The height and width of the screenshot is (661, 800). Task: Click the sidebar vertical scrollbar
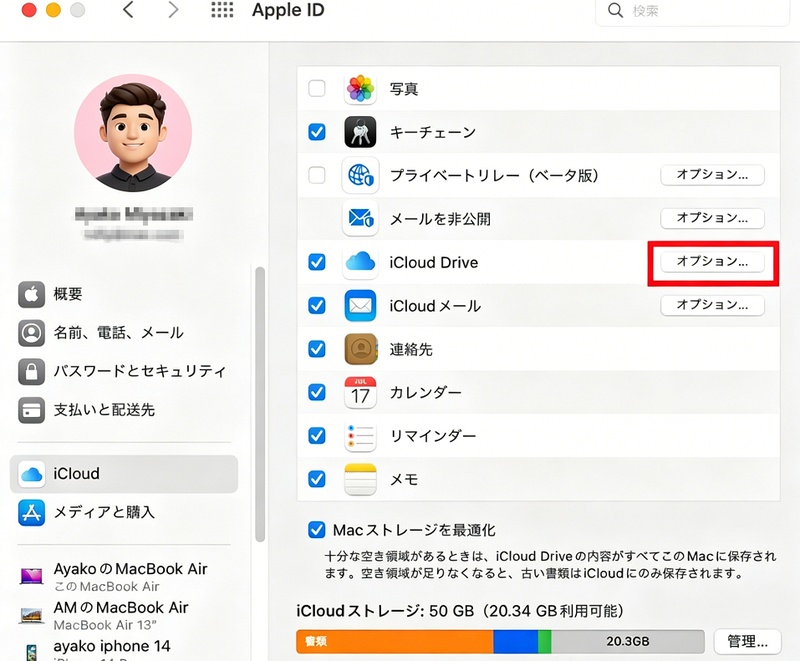(260, 404)
